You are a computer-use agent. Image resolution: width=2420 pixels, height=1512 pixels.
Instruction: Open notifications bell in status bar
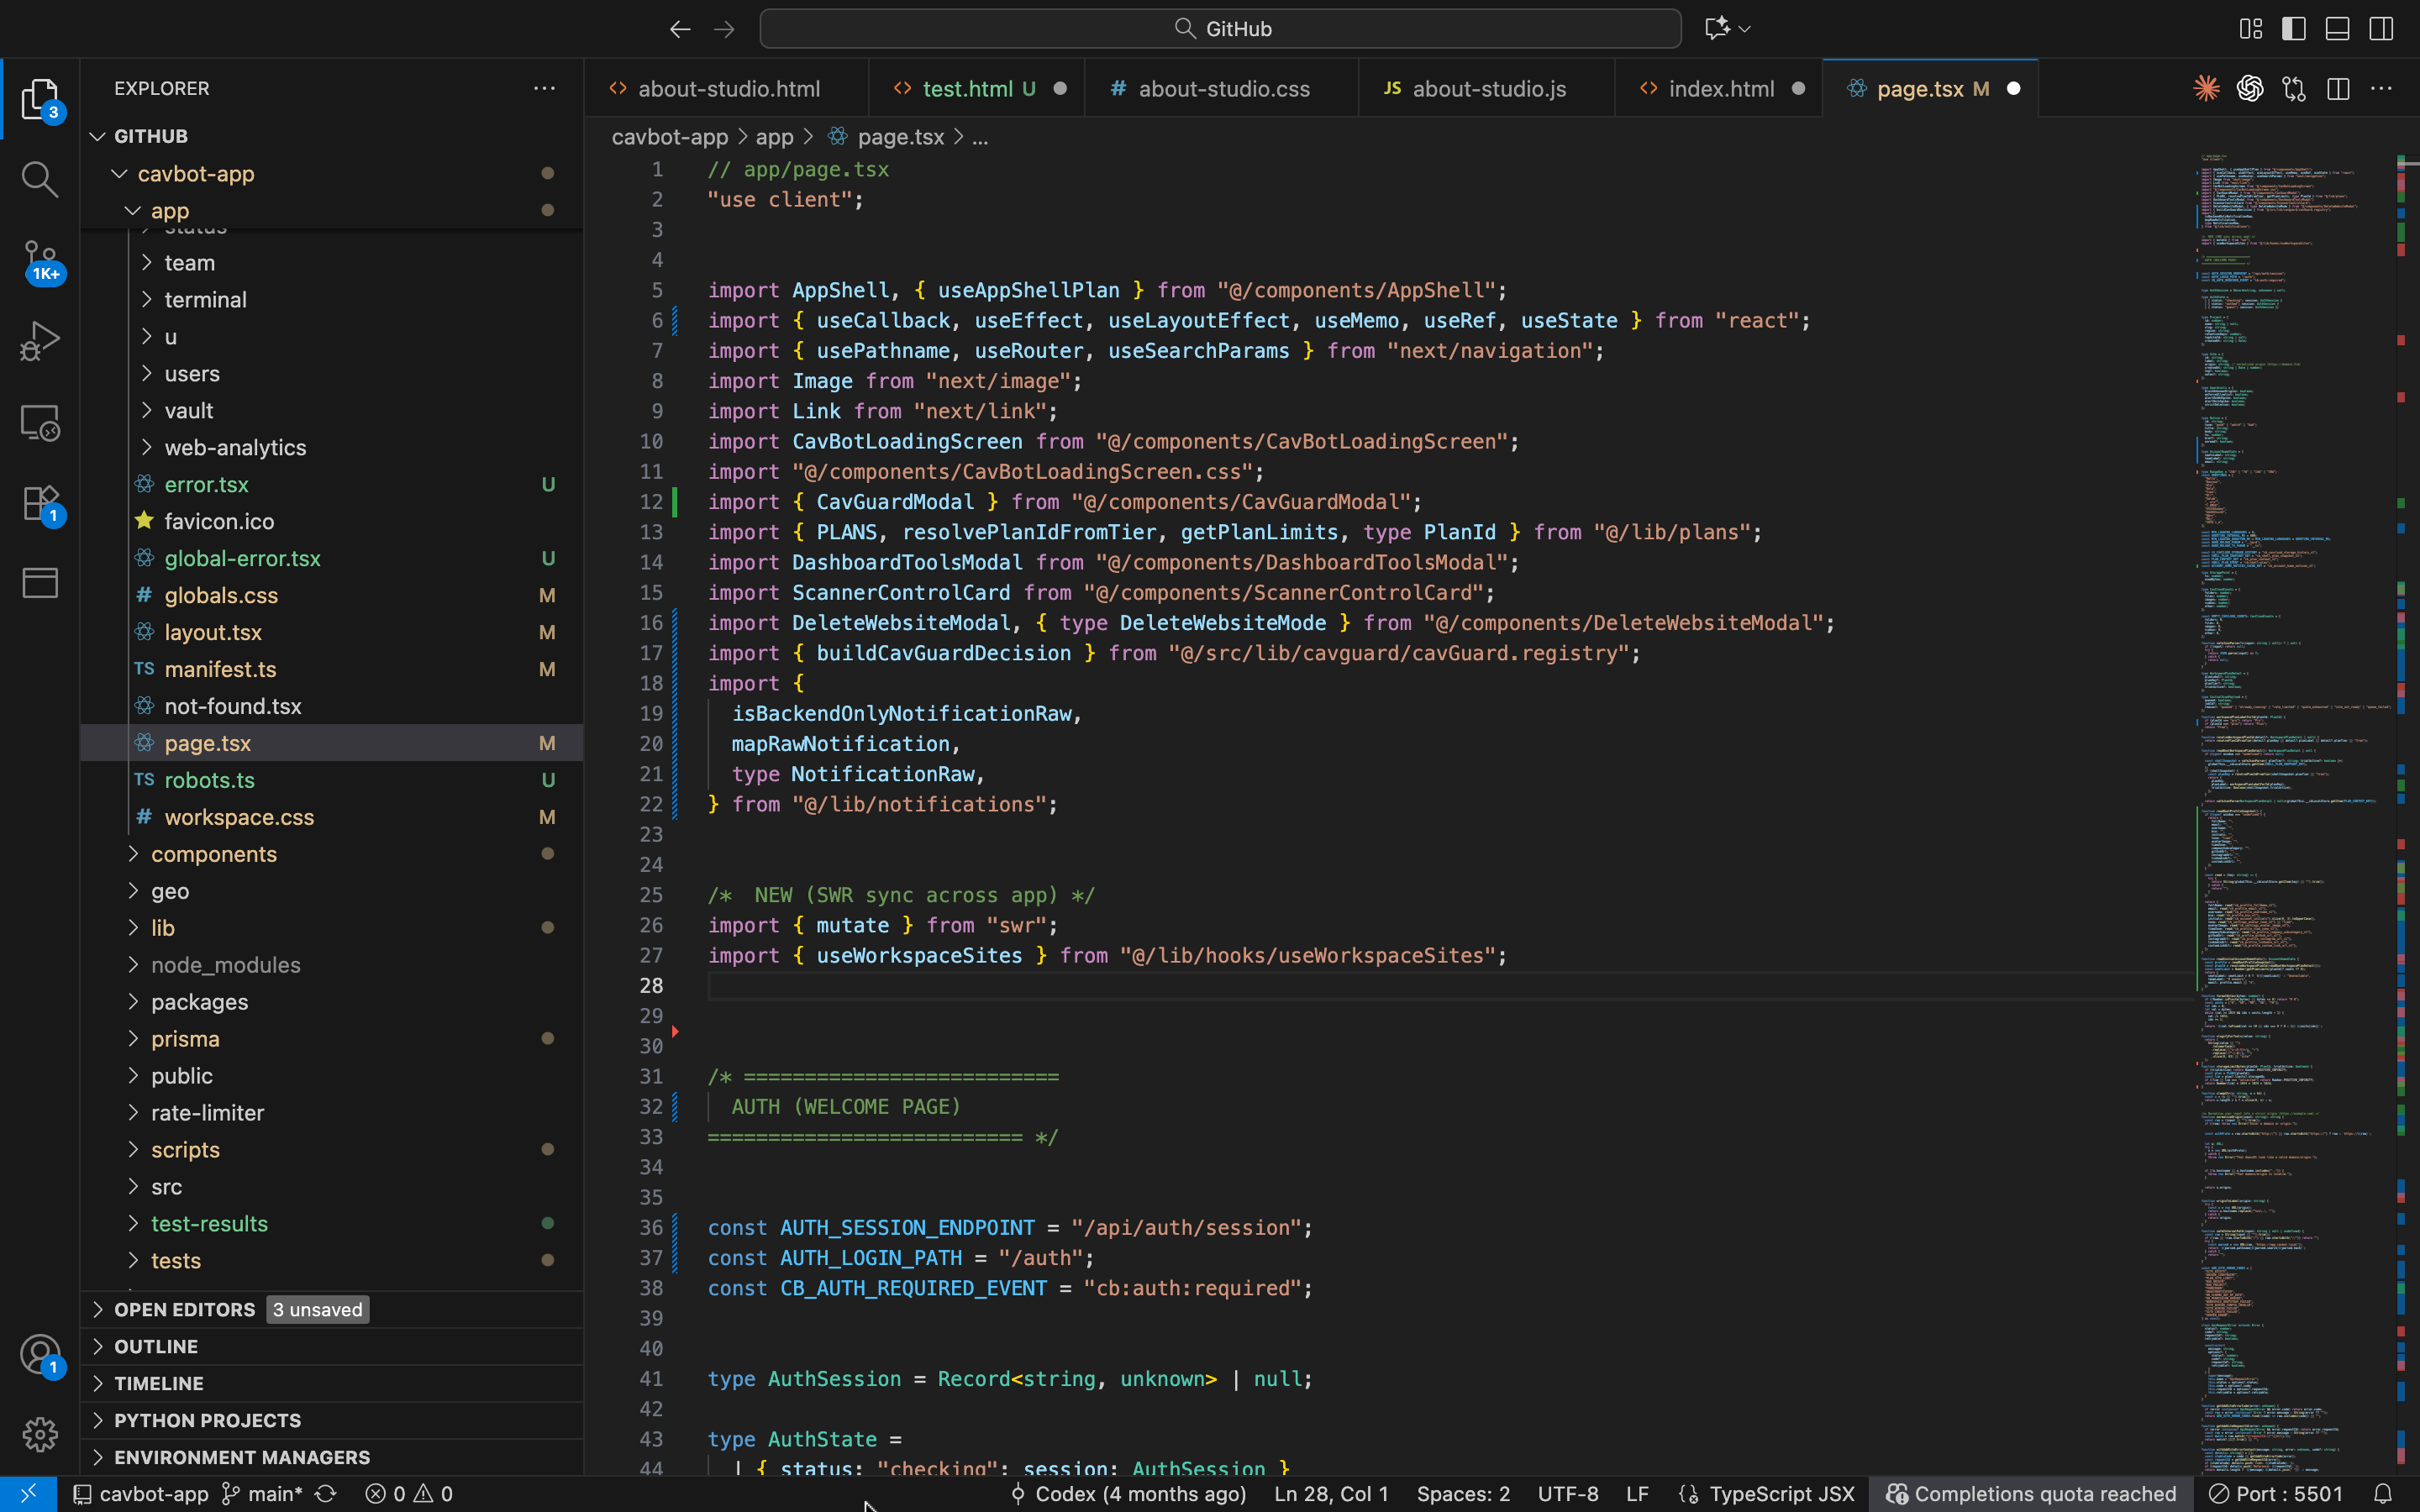(x=2384, y=1494)
